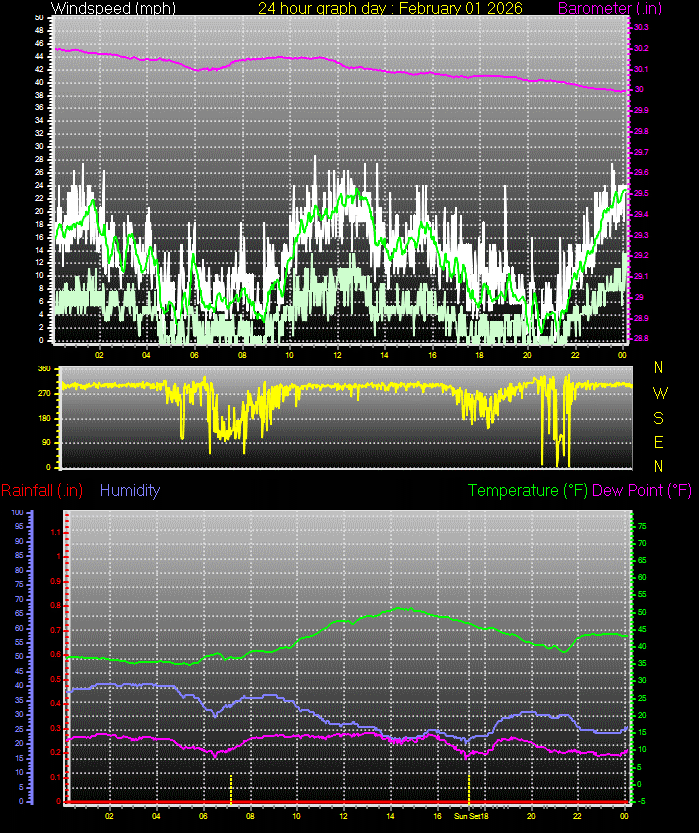The width and height of the screenshot is (699, 833).
Task: Click the '29.5' barometer scale value
Action: (x=641, y=193)
